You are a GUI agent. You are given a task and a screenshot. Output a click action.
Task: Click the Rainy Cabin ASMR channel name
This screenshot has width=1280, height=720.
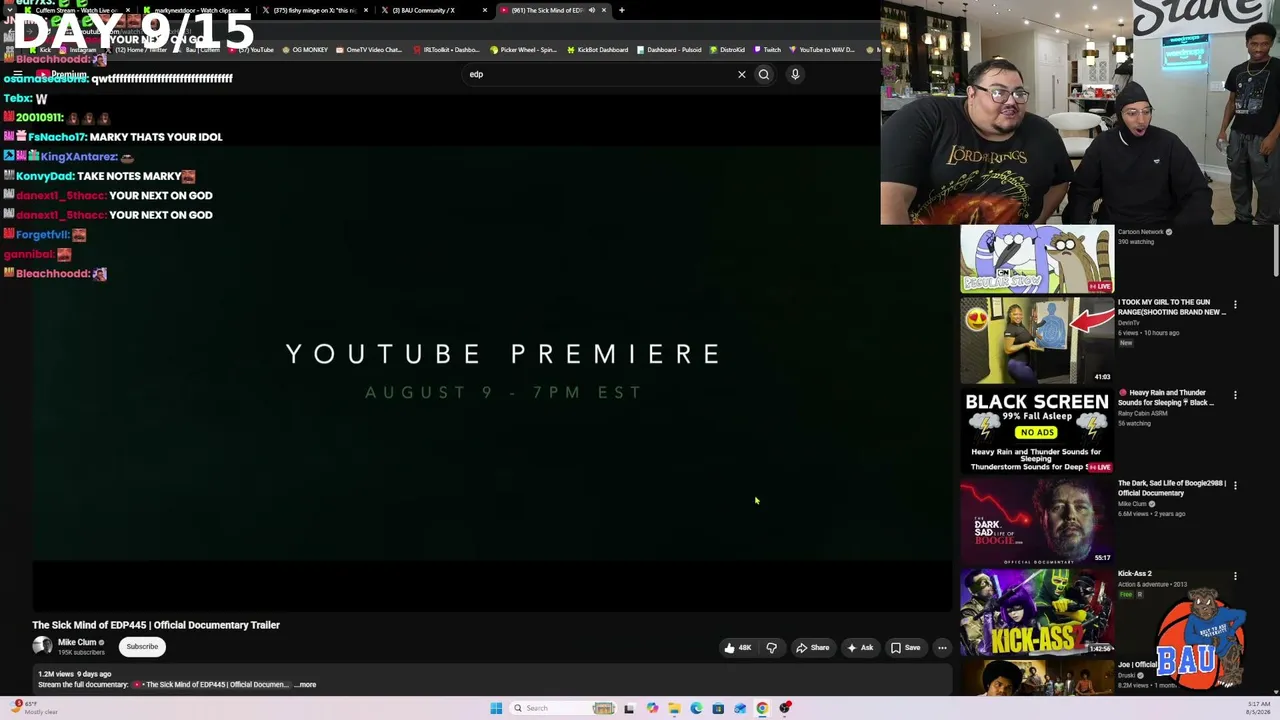pos(1142,413)
